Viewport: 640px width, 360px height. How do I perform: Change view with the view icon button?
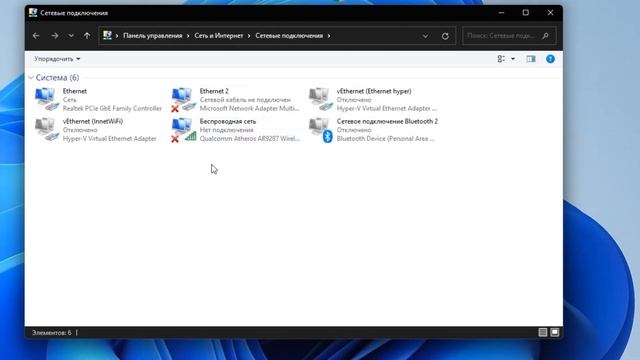tap(501, 59)
